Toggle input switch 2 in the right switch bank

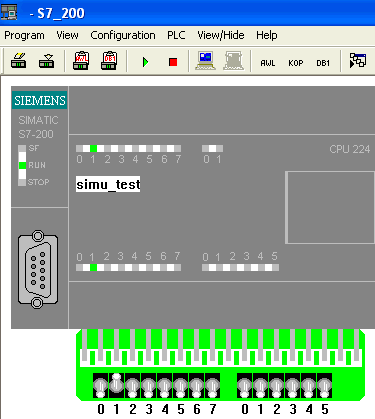click(x=277, y=386)
